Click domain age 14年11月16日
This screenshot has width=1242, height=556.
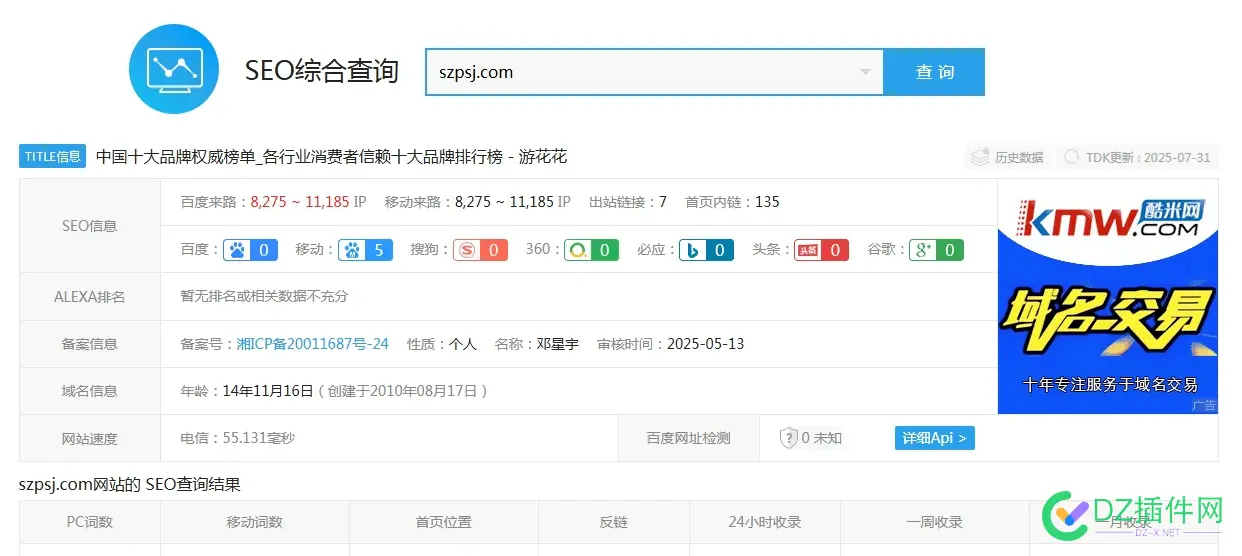pos(268,391)
